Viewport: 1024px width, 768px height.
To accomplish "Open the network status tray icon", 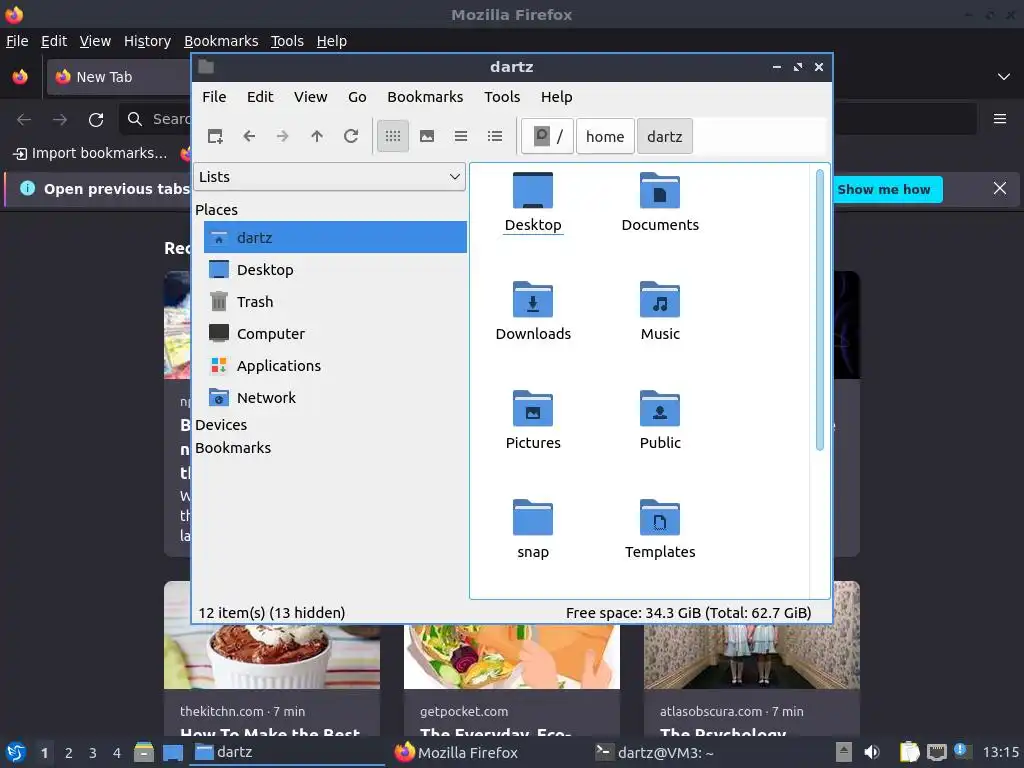I will click(x=937, y=752).
